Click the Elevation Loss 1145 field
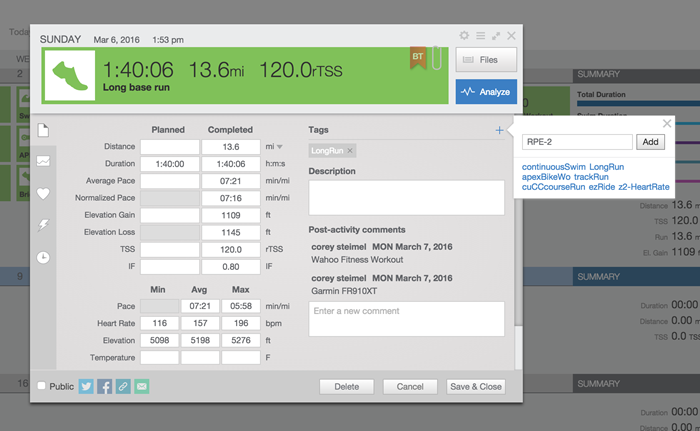 pyautogui.click(x=231, y=232)
